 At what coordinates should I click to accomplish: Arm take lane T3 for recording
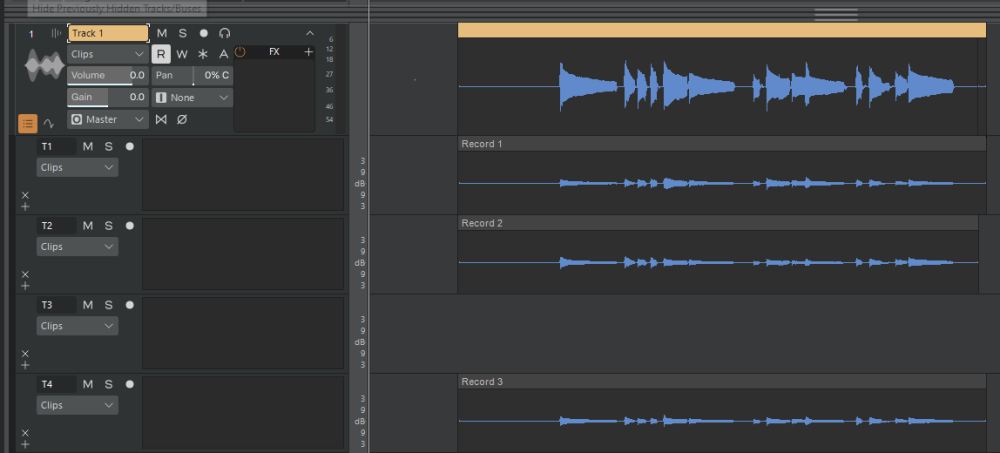(x=130, y=305)
